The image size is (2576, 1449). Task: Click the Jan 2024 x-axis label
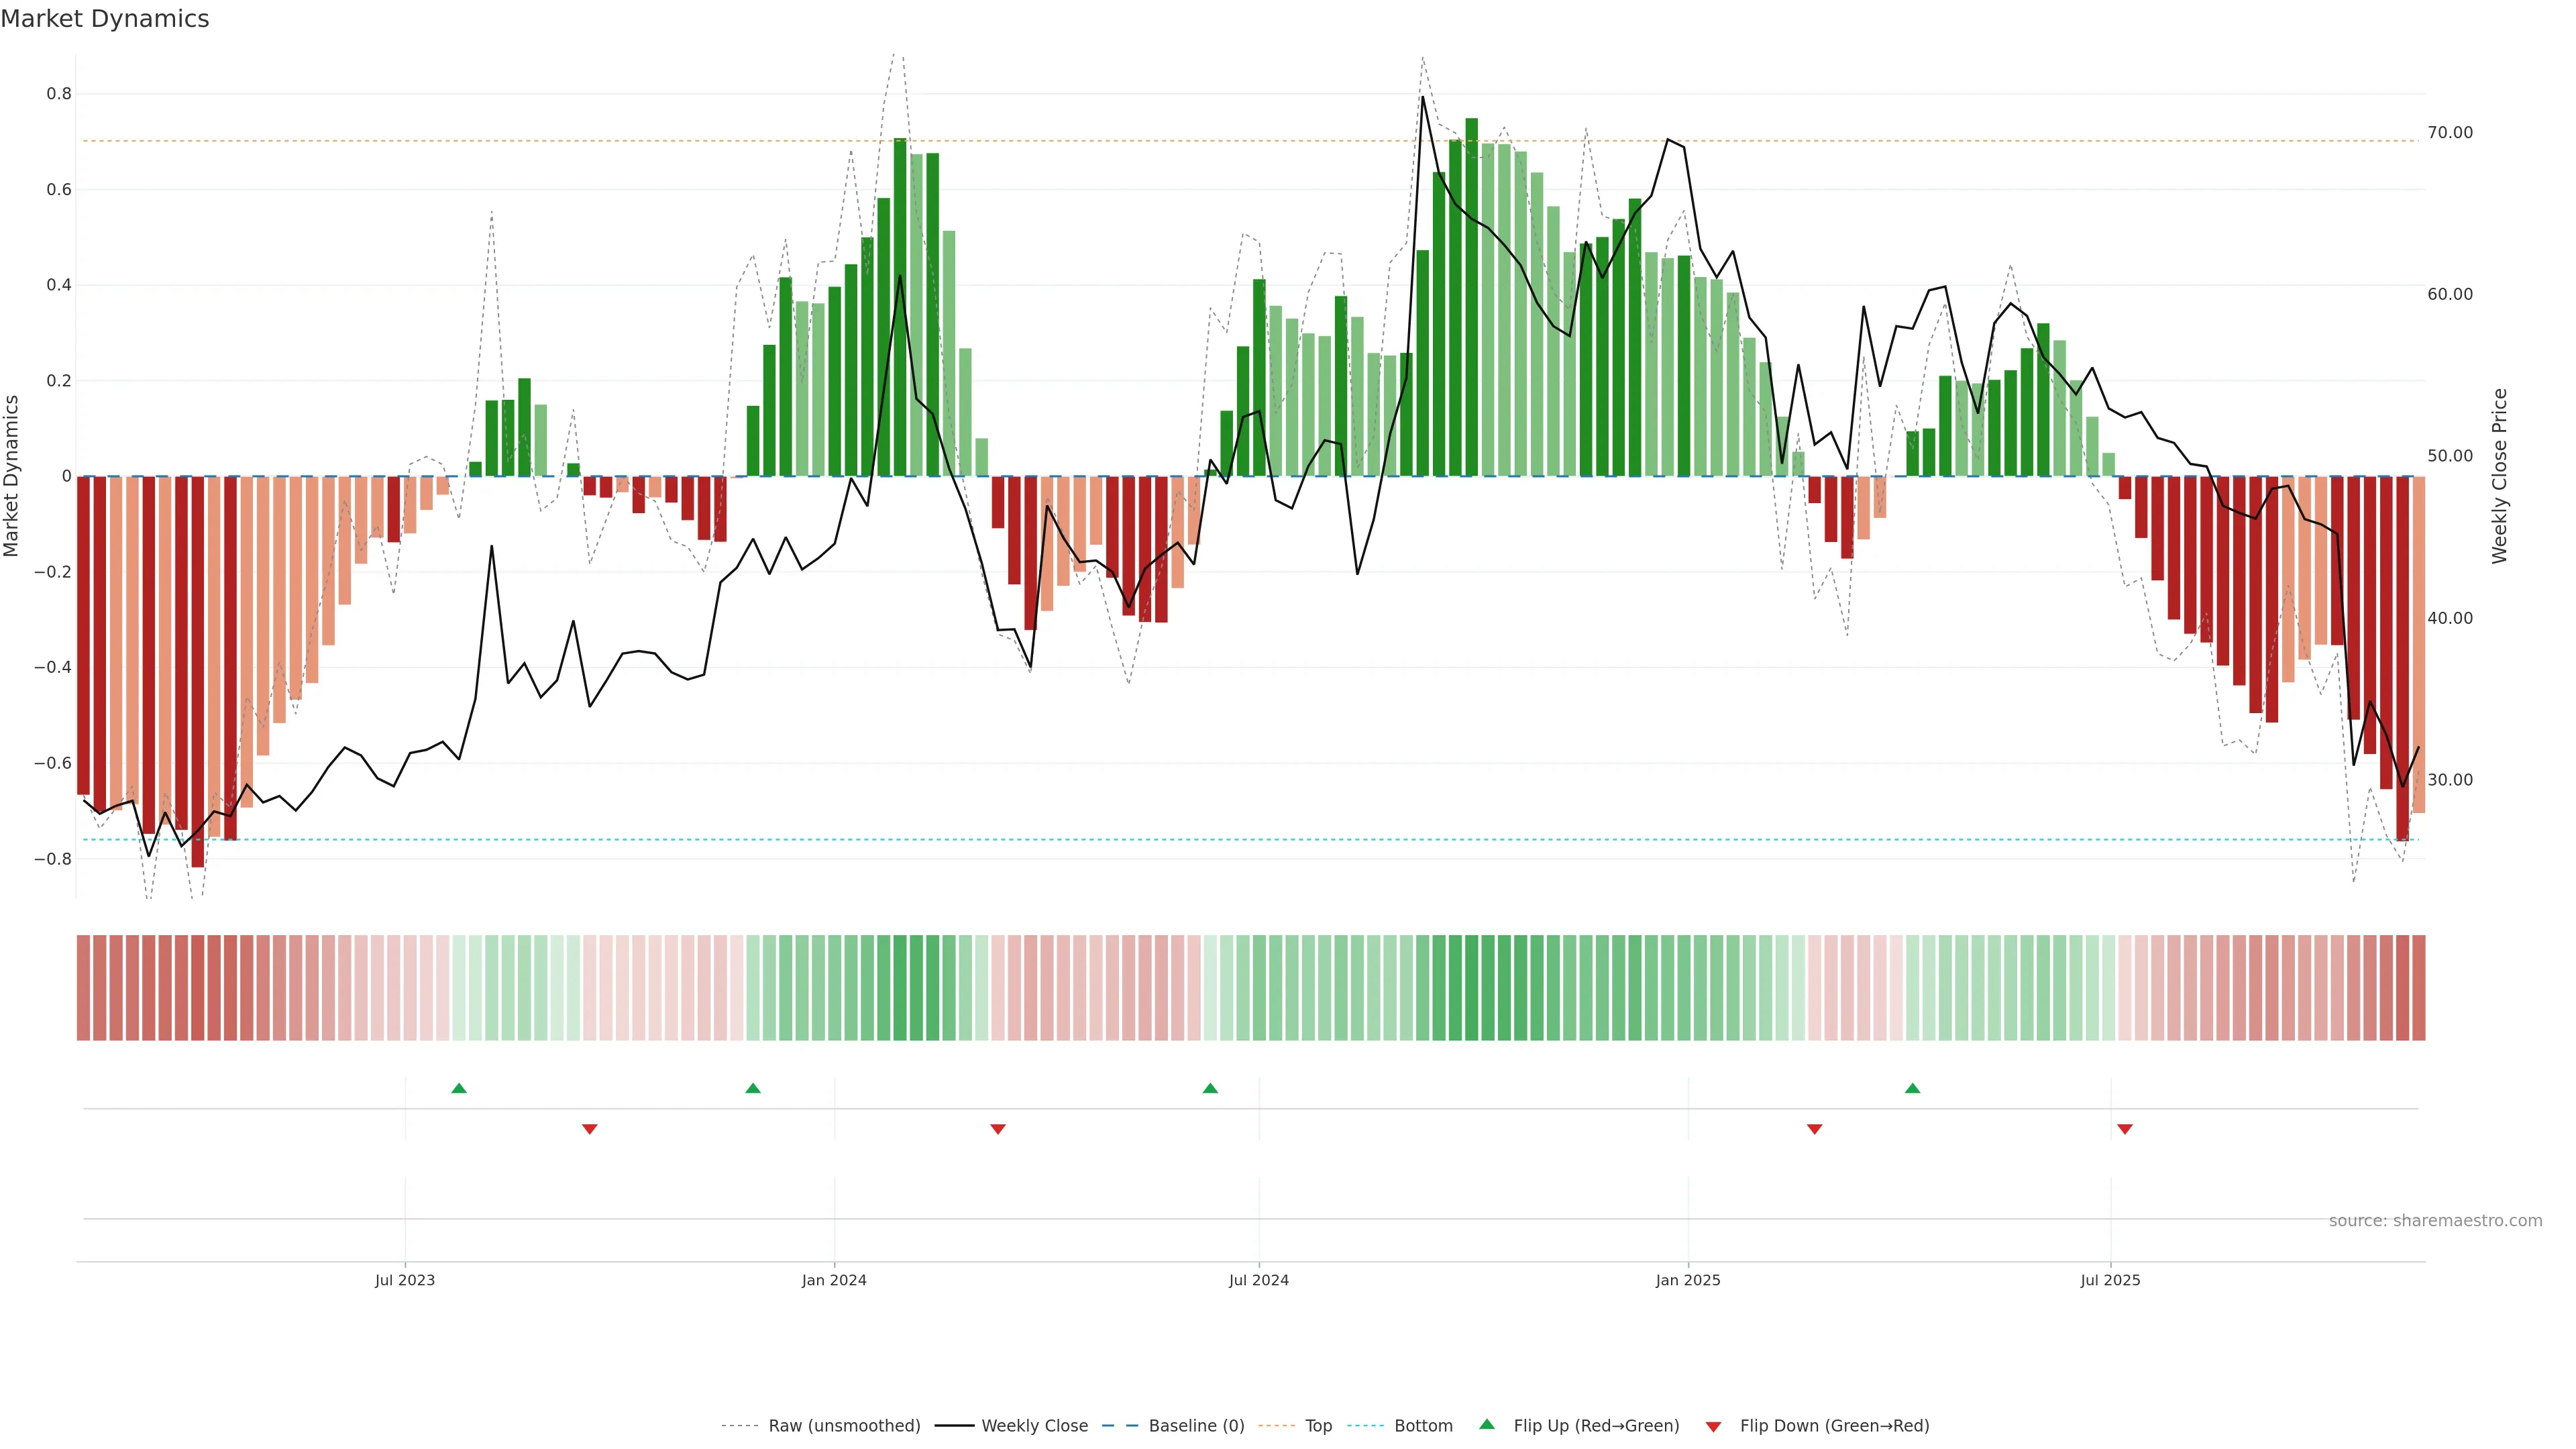coord(834,1280)
